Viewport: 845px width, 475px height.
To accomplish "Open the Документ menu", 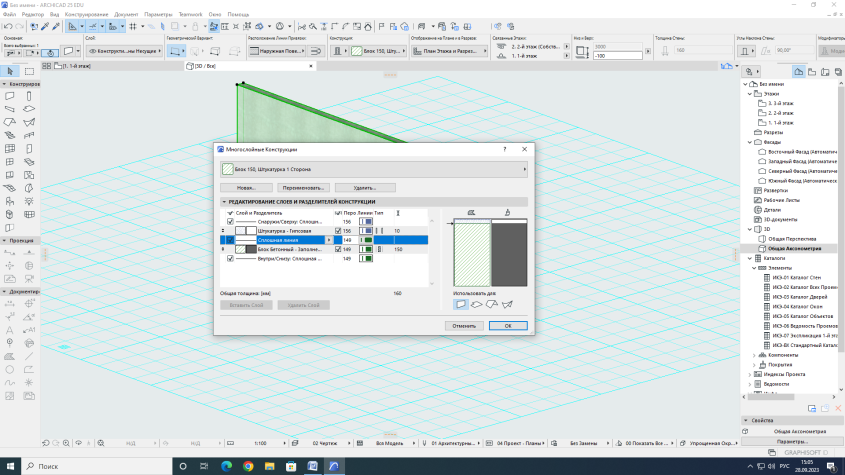I will pyautogui.click(x=126, y=15).
